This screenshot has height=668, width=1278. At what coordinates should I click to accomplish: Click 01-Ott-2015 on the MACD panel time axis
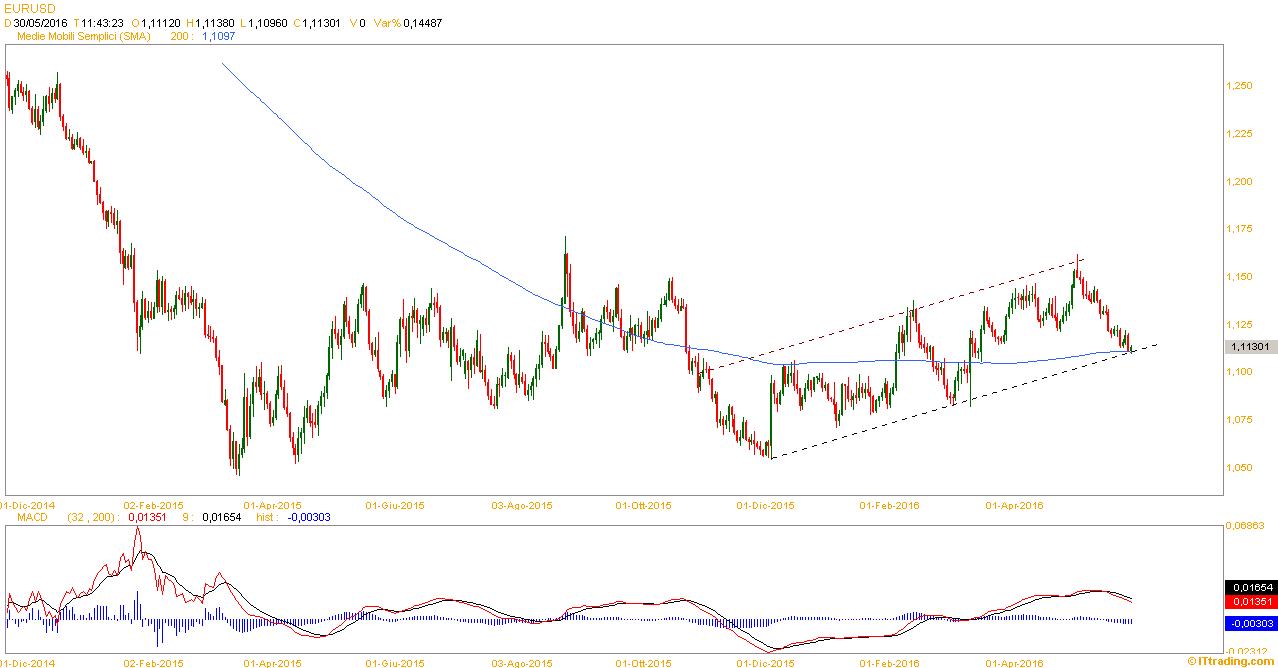[643, 662]
